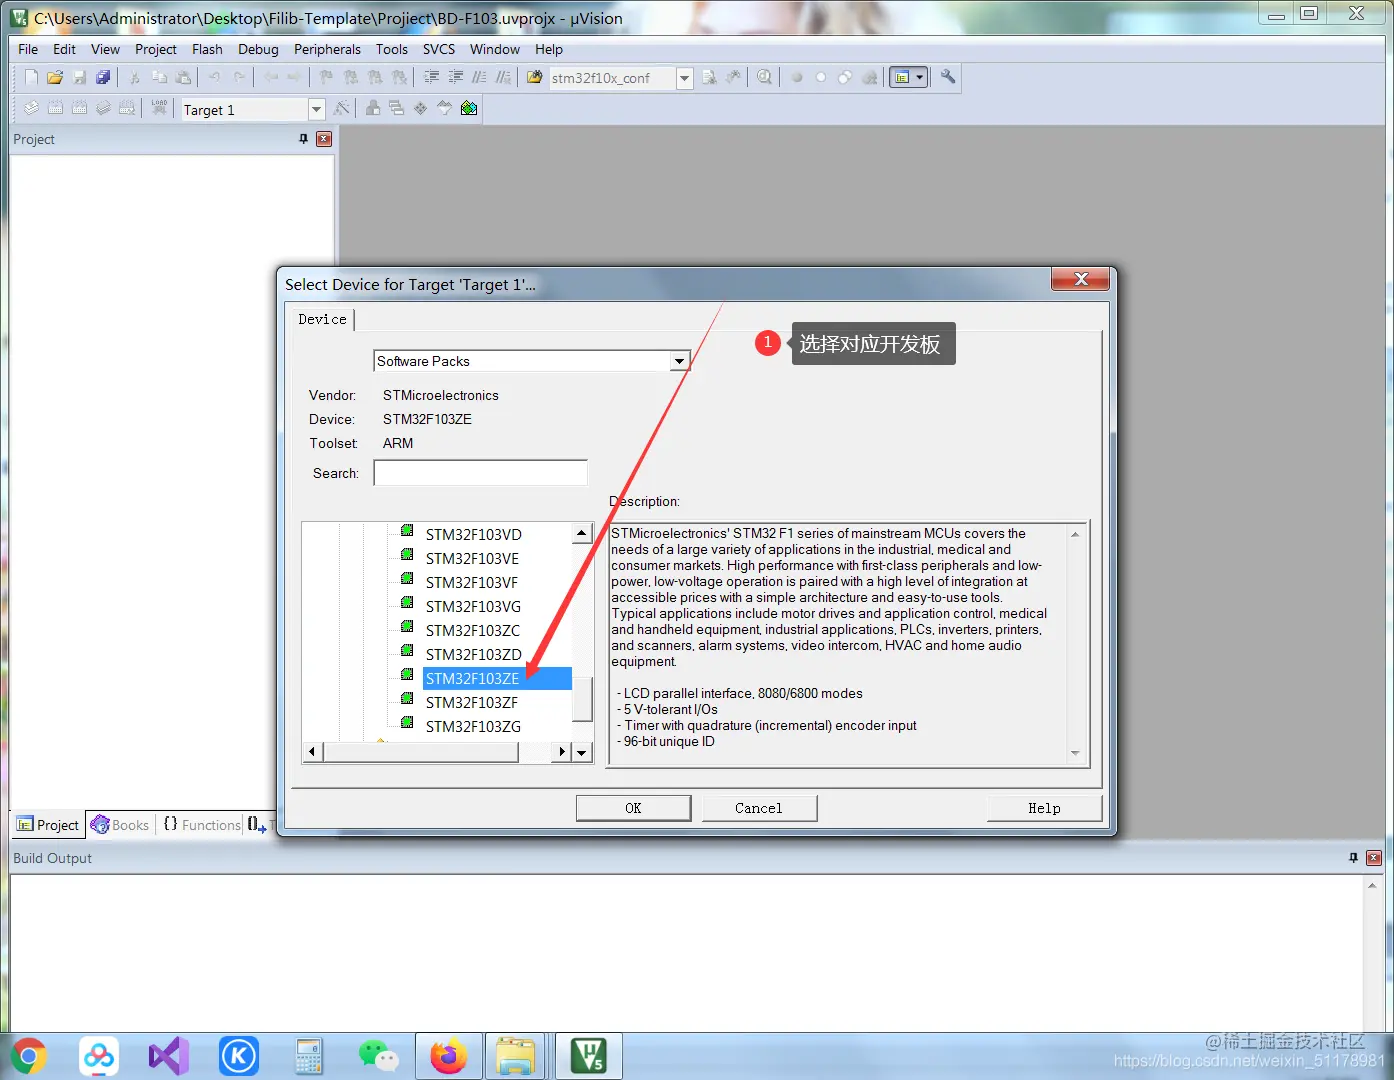Open Visual Studio from the taskbar
The image size is (1394, 1080).
(x=169, y=1056)
